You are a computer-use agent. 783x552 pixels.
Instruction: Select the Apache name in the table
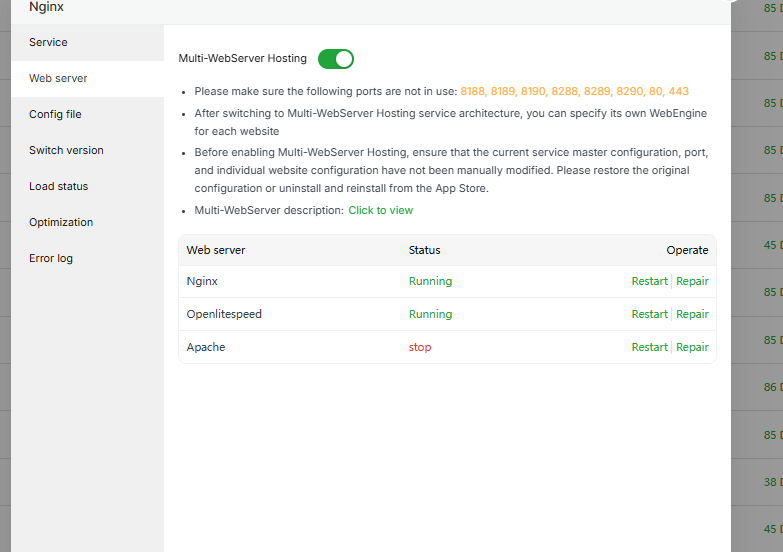coord(206,347)
